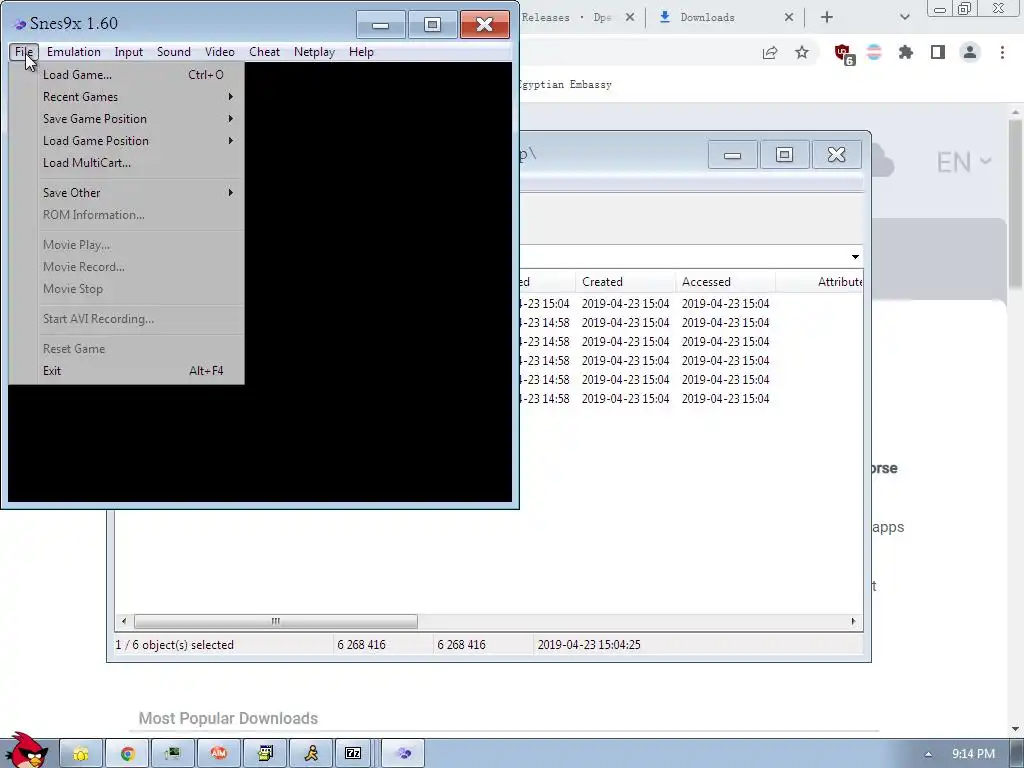Sort by Created column in 7-Zip

coord(625,282)
